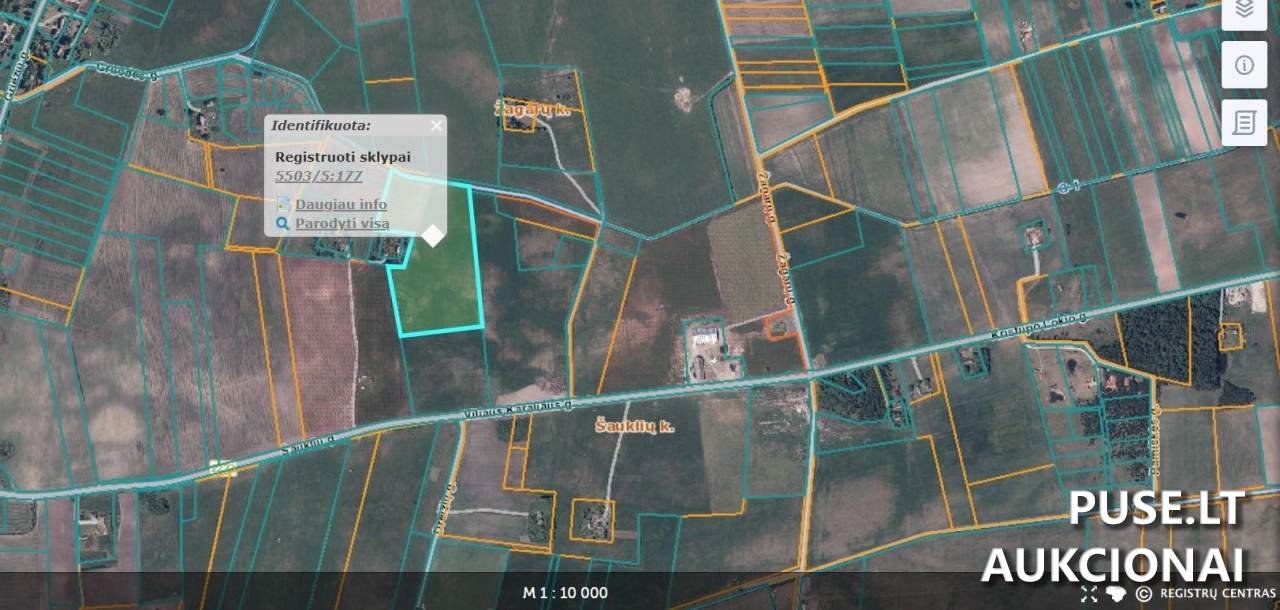This screenshot has width=1280, height=610.
Task: Click the Parodyti visa link
Action: (342, 224)
